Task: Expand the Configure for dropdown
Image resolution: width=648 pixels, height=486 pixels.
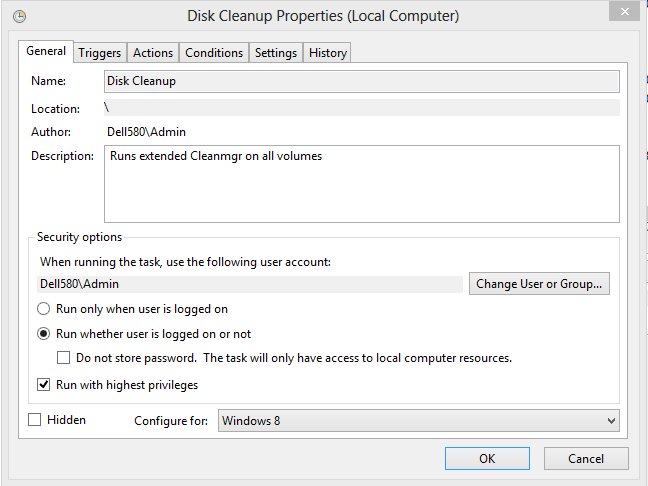Action: tap(418, 421)
